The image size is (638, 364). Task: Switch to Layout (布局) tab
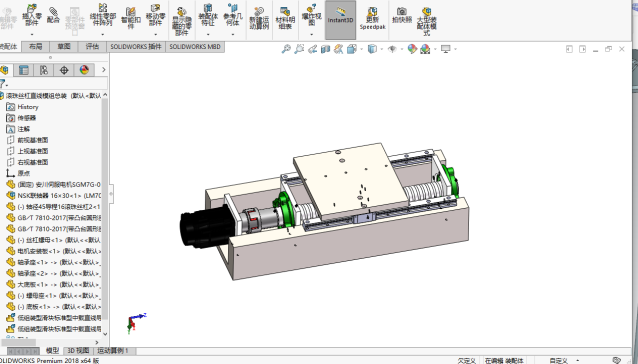tap(35, 47)
